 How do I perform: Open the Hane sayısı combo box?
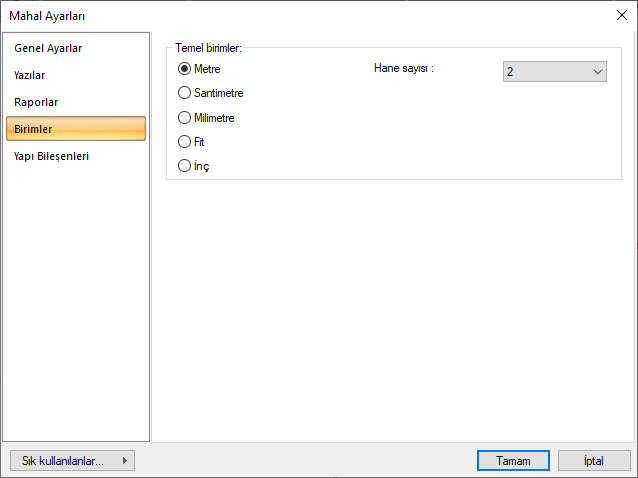(x=555, y=72)
